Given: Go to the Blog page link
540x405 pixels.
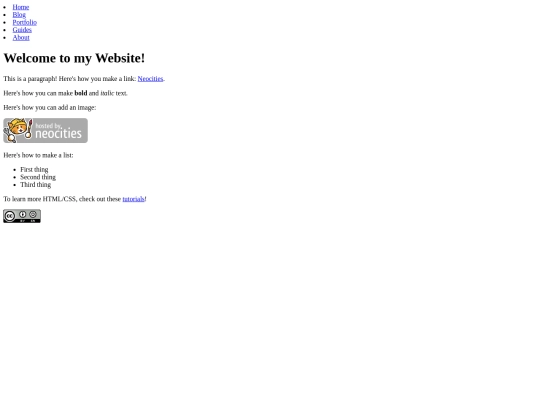Looking at the screenshot, I should coord(19,14).
